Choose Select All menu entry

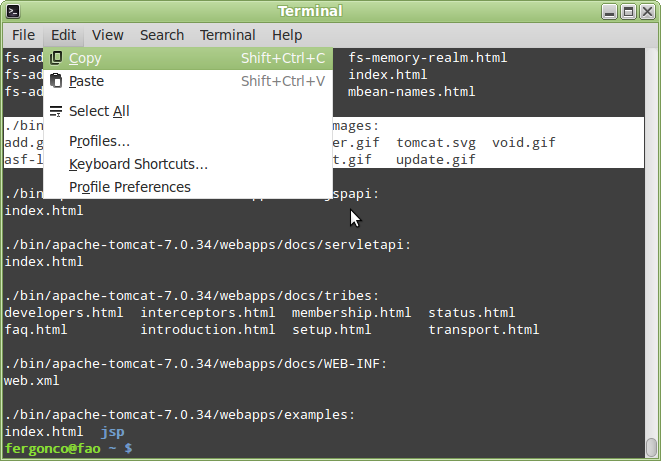pyautogui.click(x=188, y=111)
